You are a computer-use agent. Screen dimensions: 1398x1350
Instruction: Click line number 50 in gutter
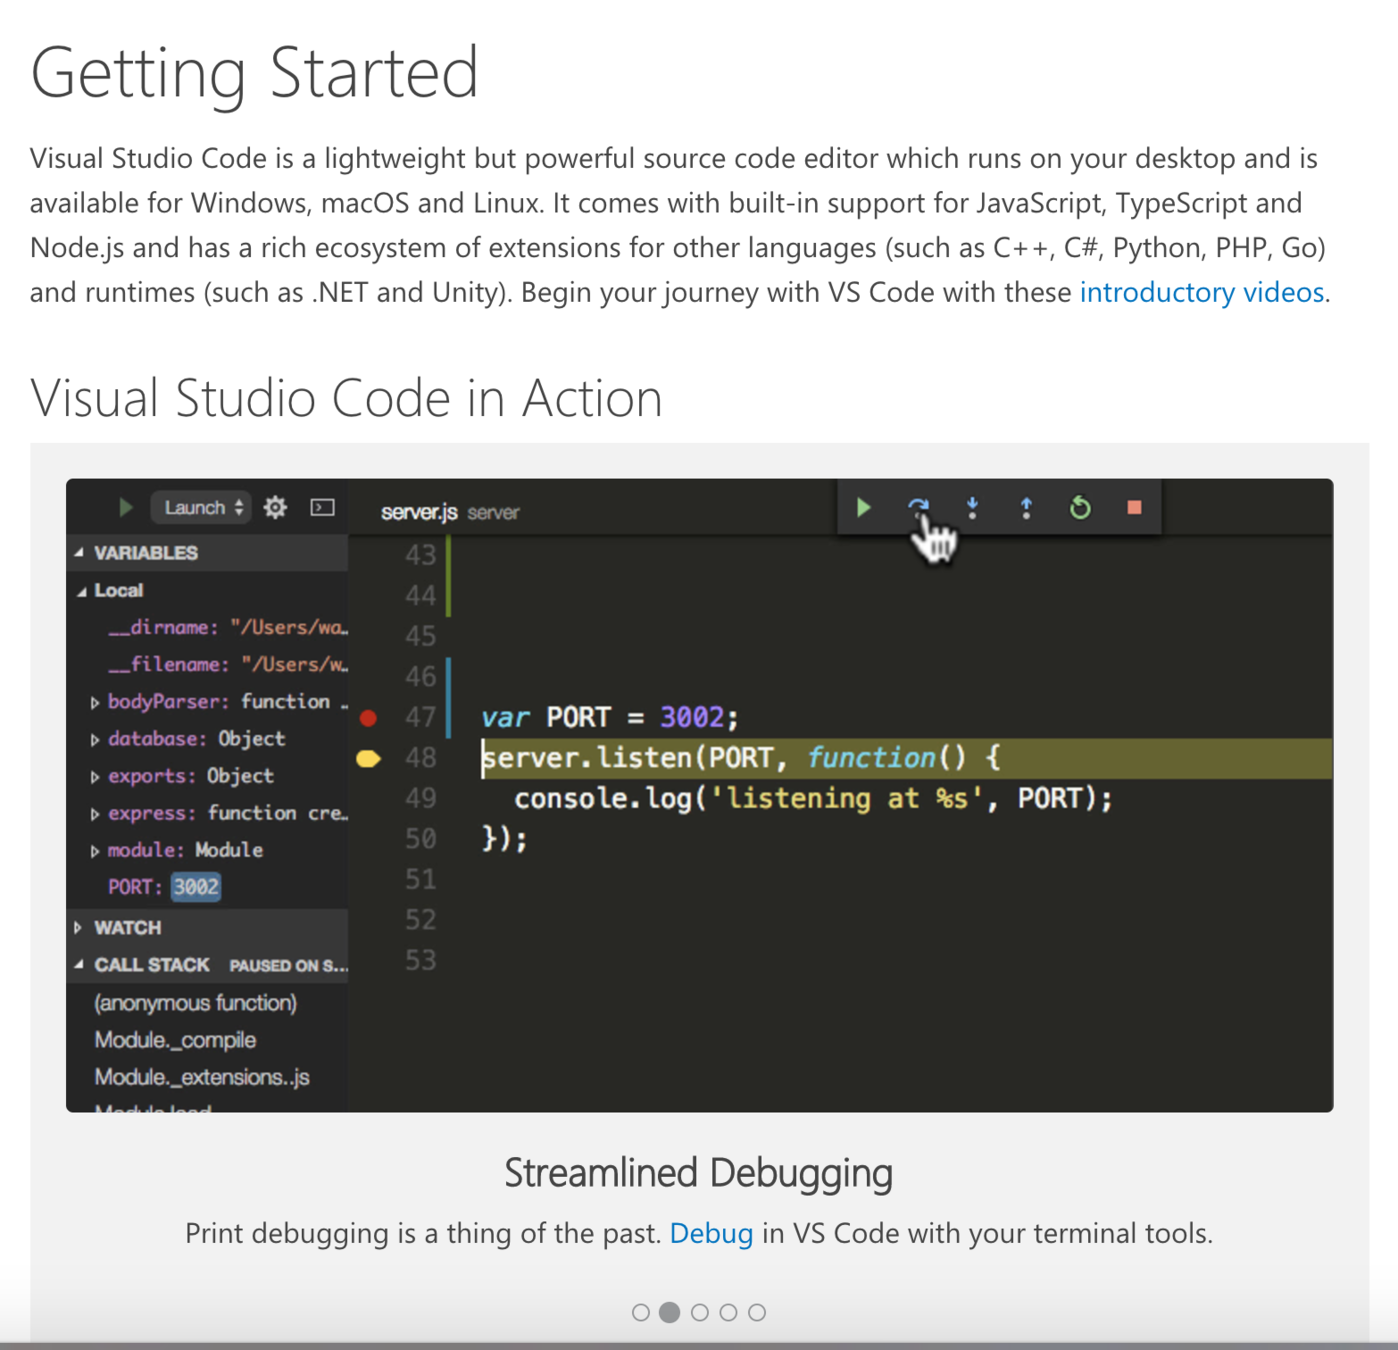(420, 838)
